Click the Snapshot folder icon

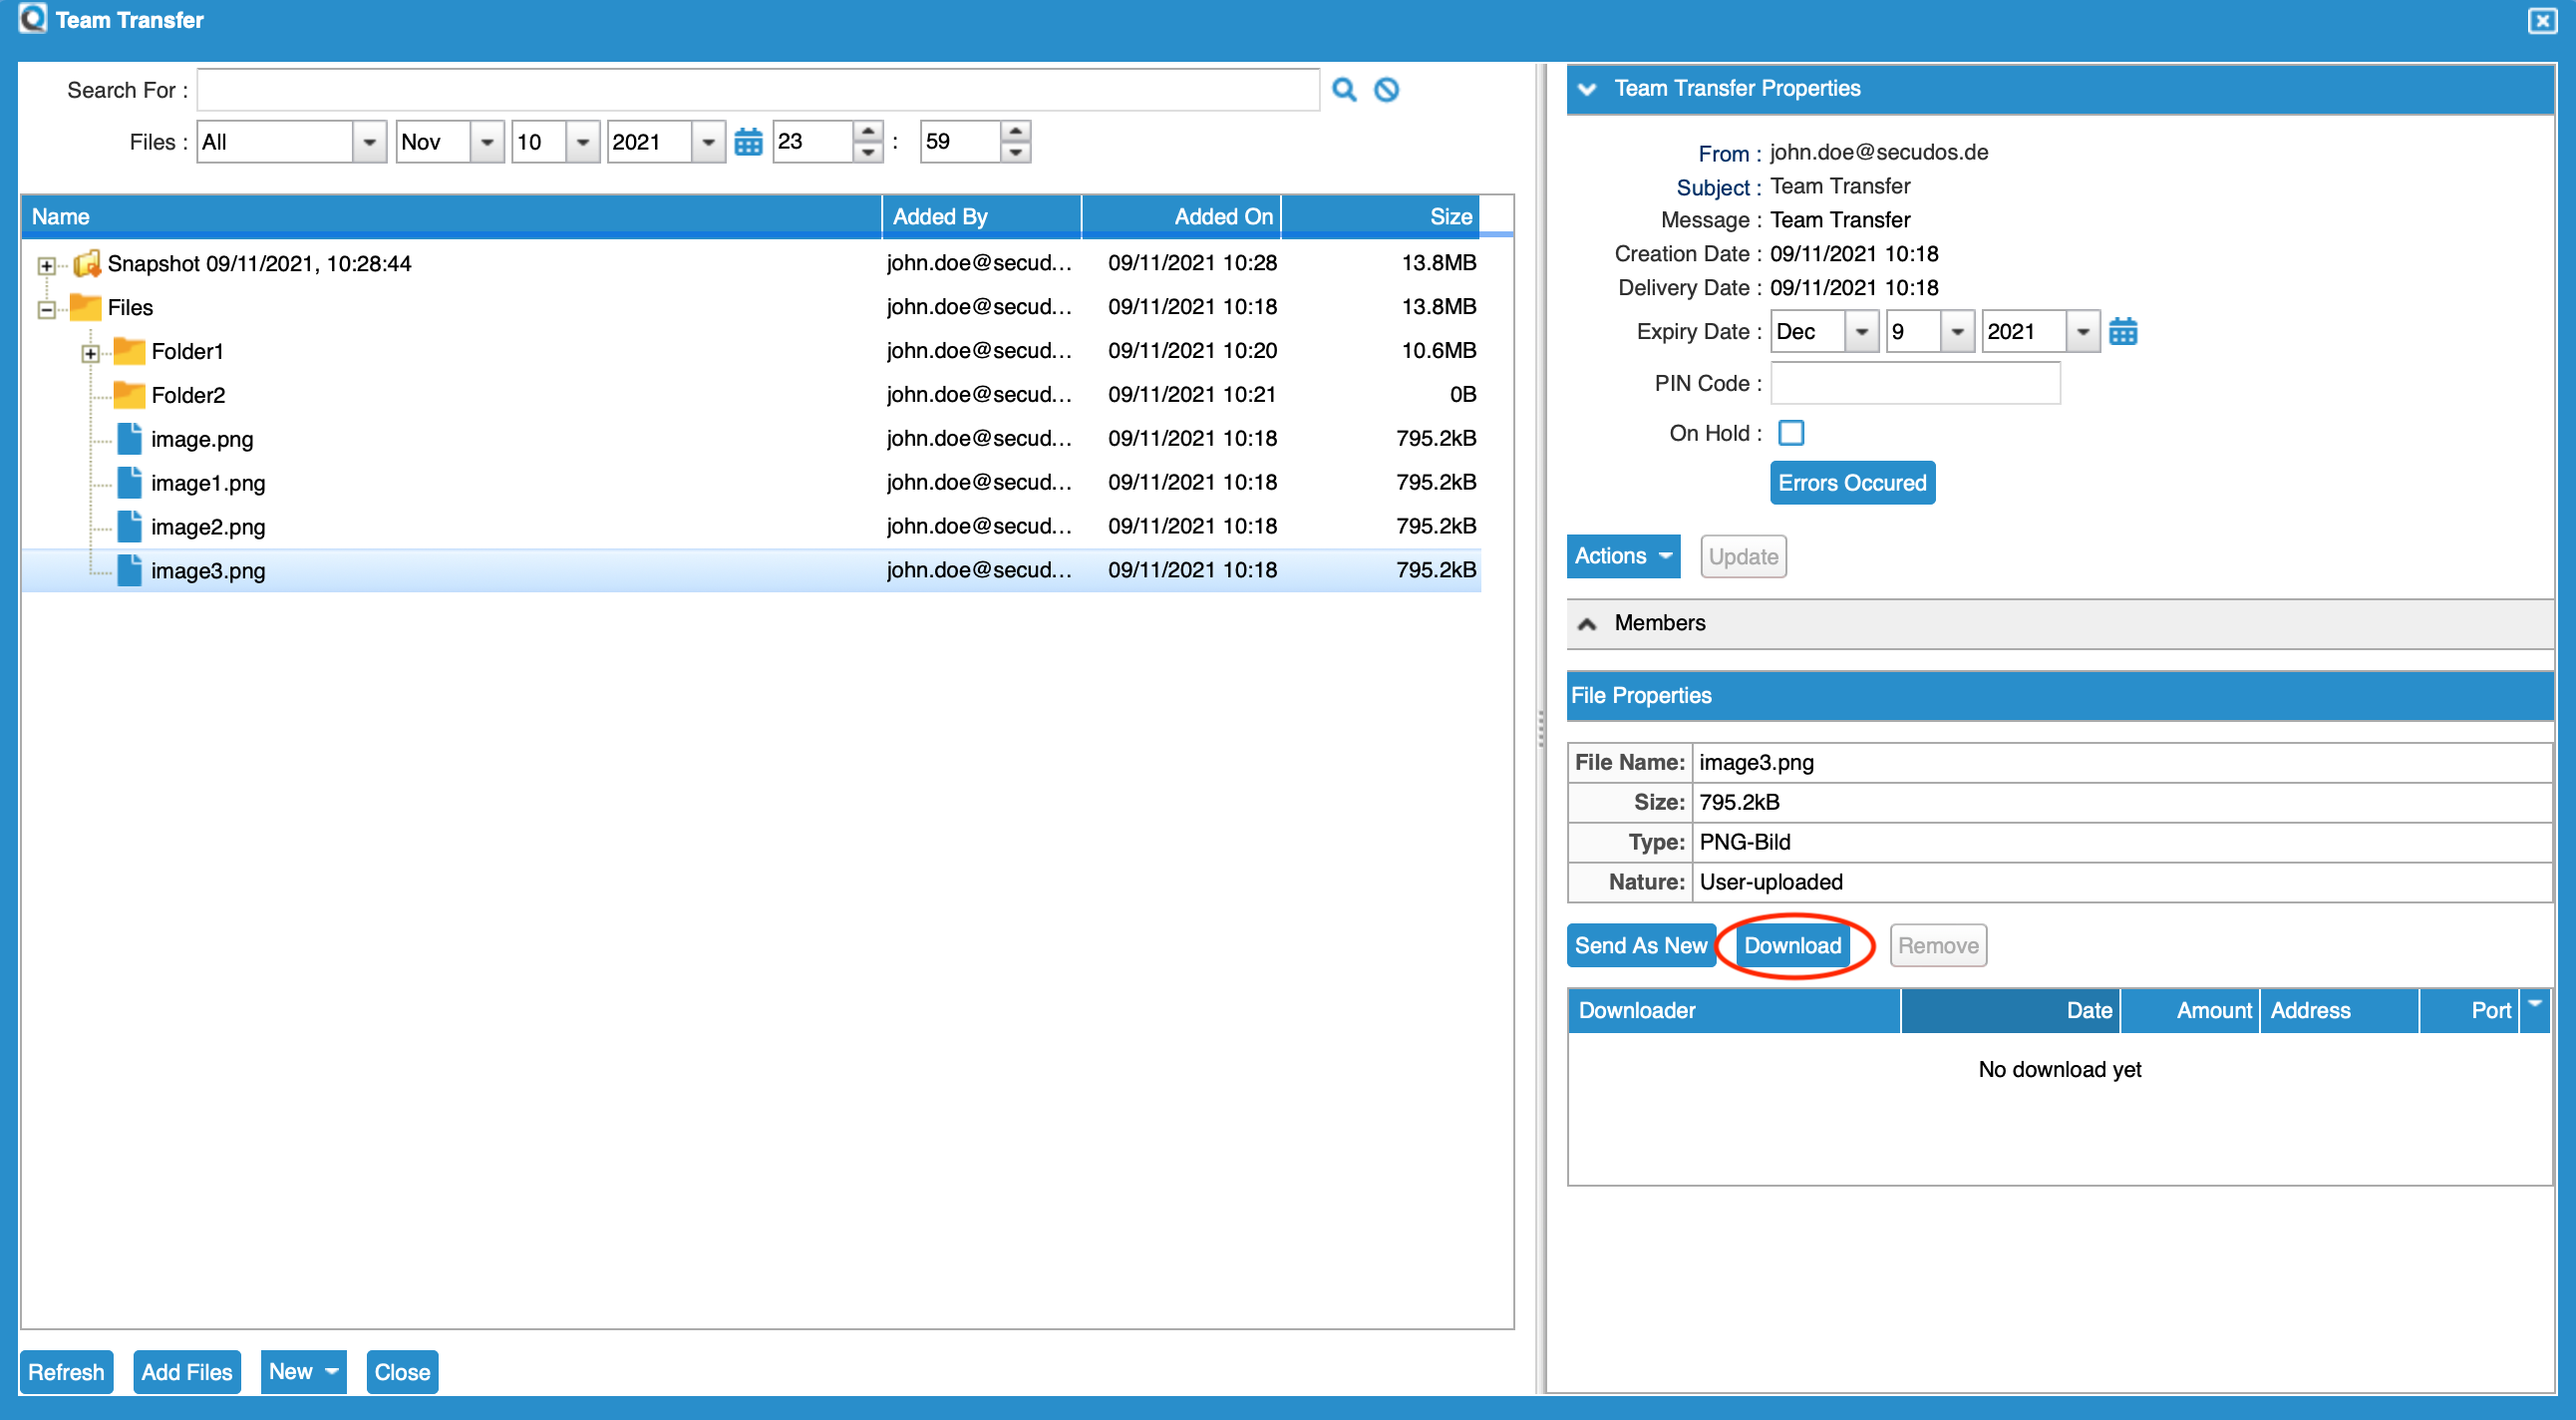[x=87, y=263]
